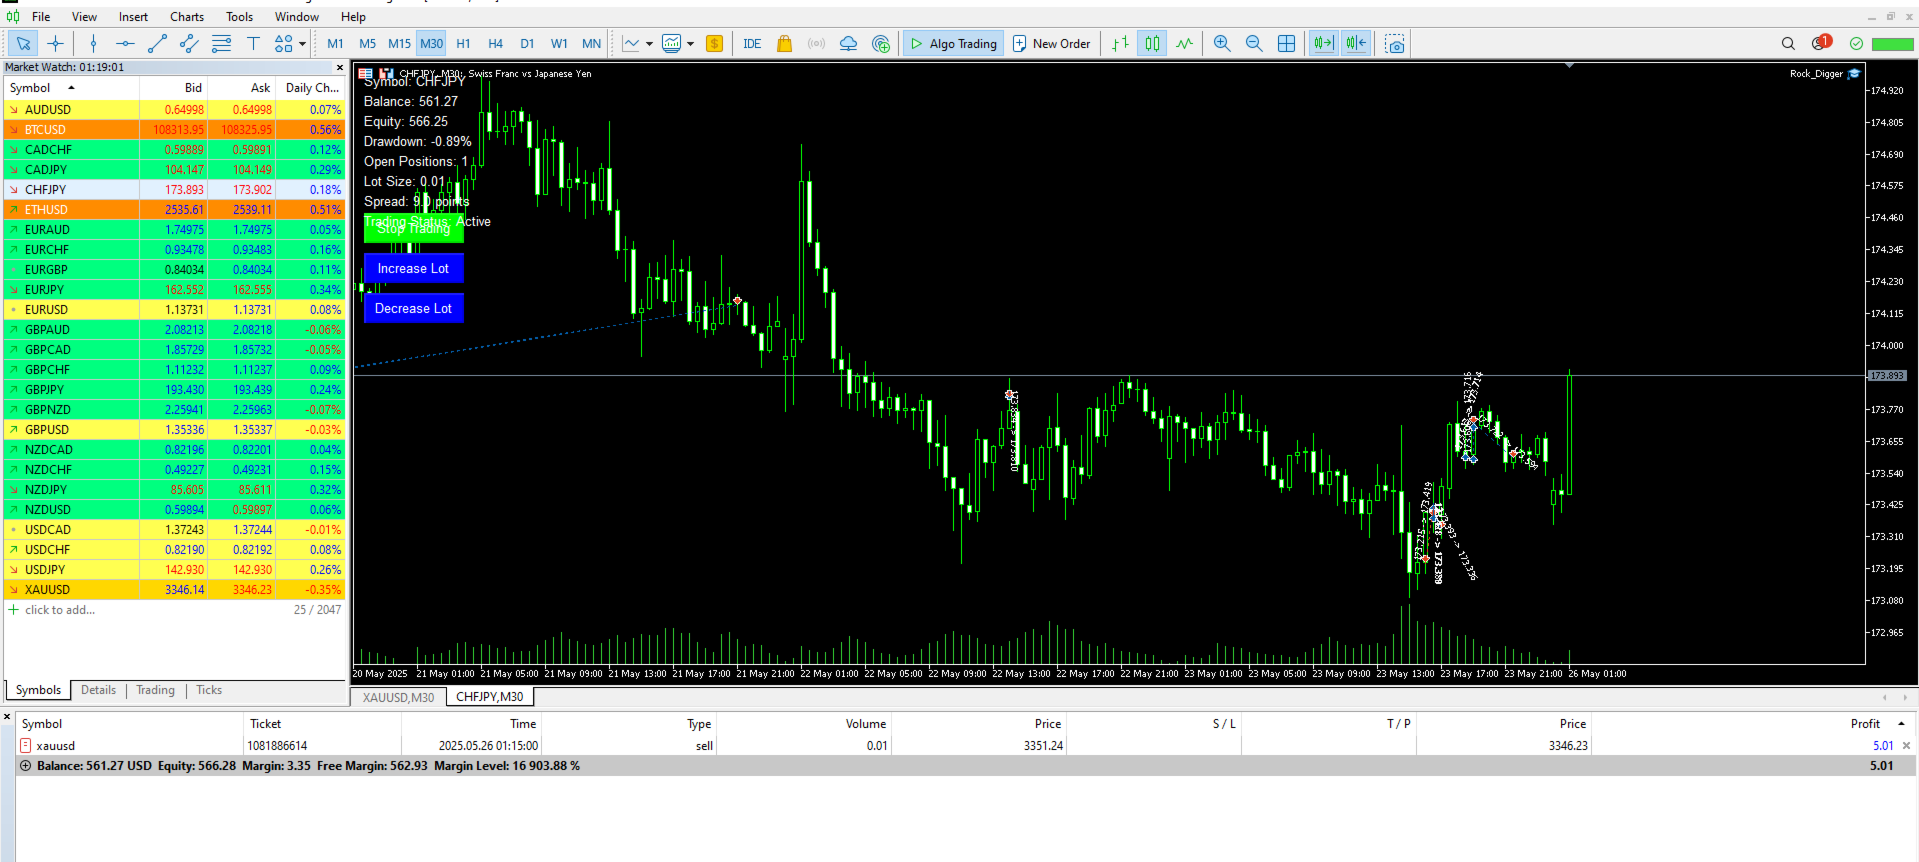Select the Fibonacci retracement tool
This screenshot has height=862, width=1919.
click(x=221, y=43)
